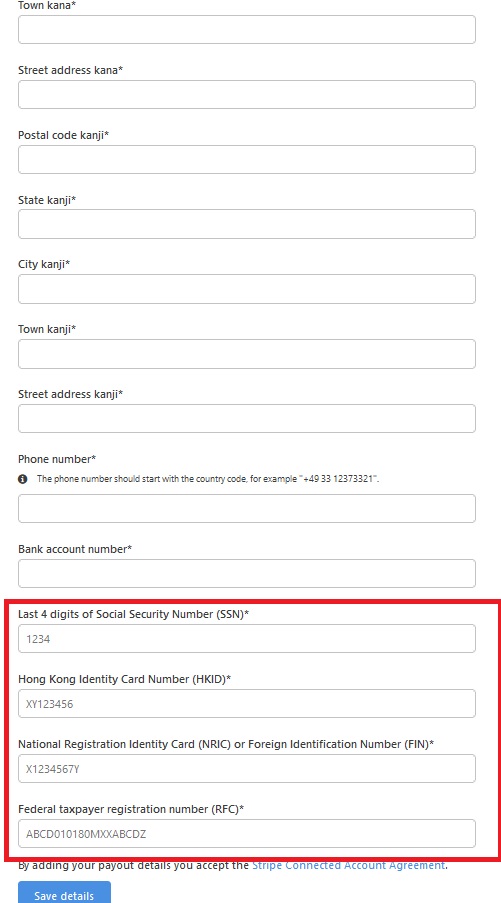
Task: Click the SSN last 4 digits field
Action: (247, 639)
